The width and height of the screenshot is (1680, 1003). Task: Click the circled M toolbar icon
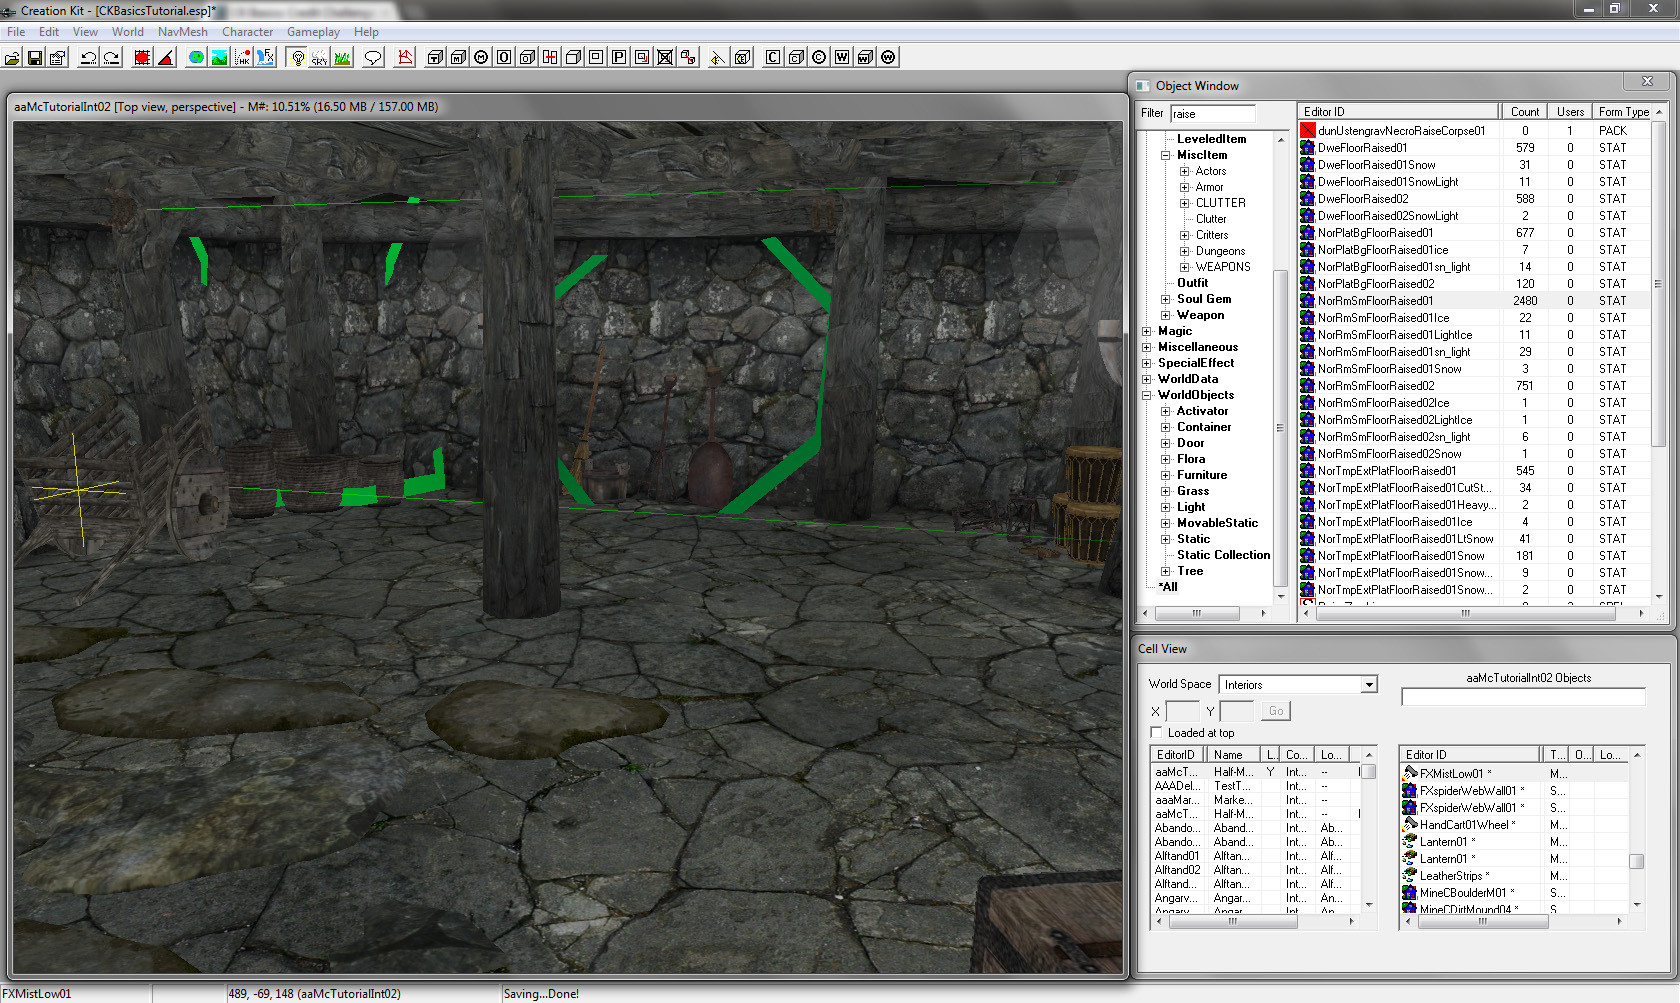coord(481,57)
